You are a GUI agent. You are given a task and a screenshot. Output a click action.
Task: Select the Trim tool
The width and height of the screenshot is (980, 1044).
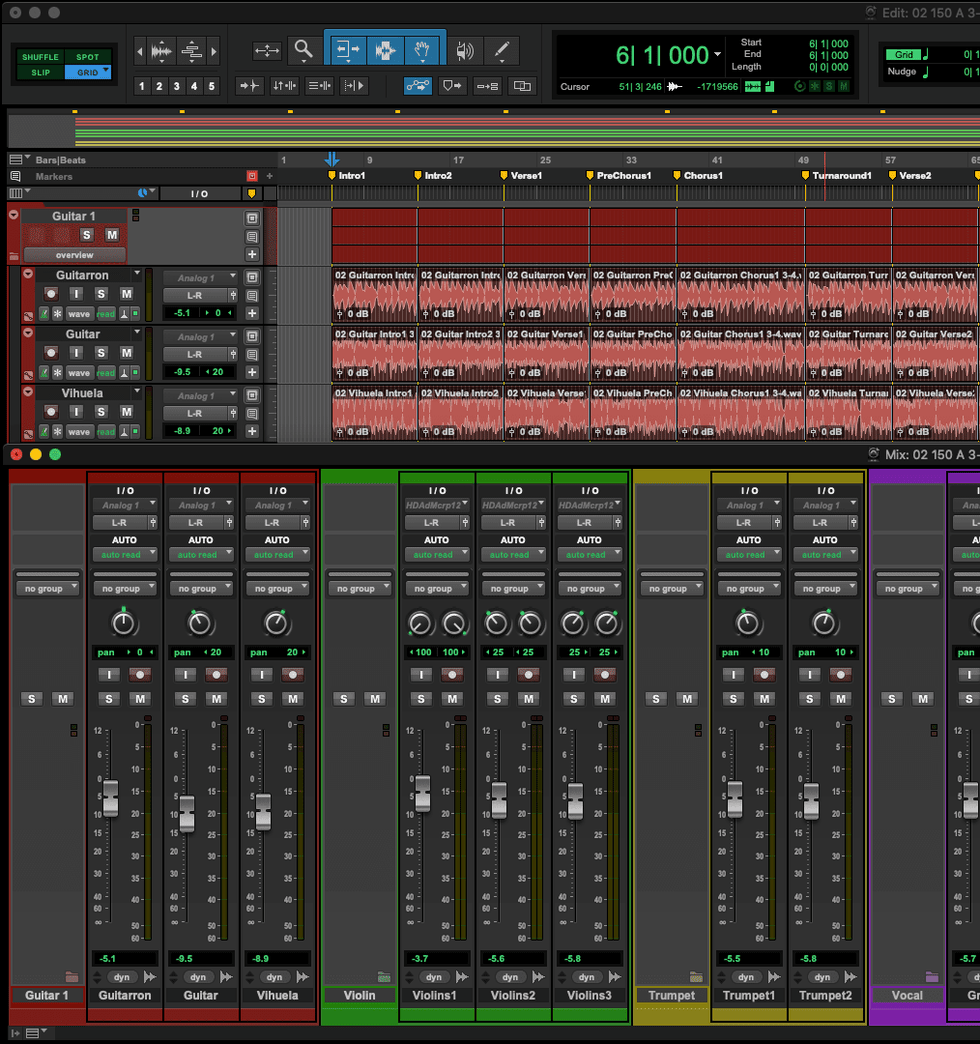[347, 49]
